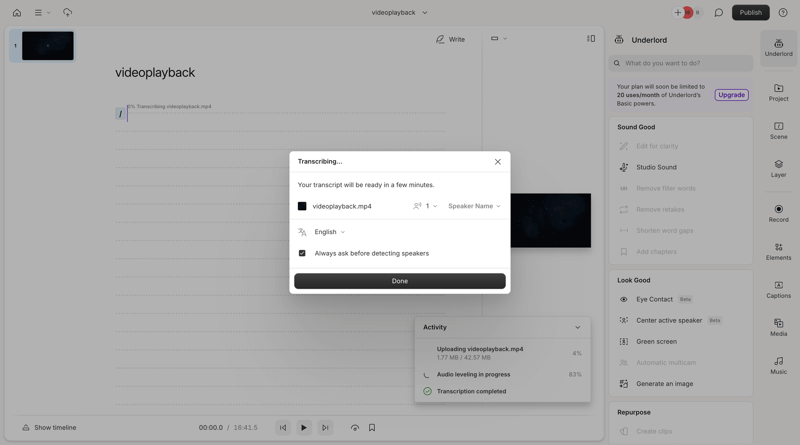
Task: Click the videoplayback composition title
Action: click(155, 73)
